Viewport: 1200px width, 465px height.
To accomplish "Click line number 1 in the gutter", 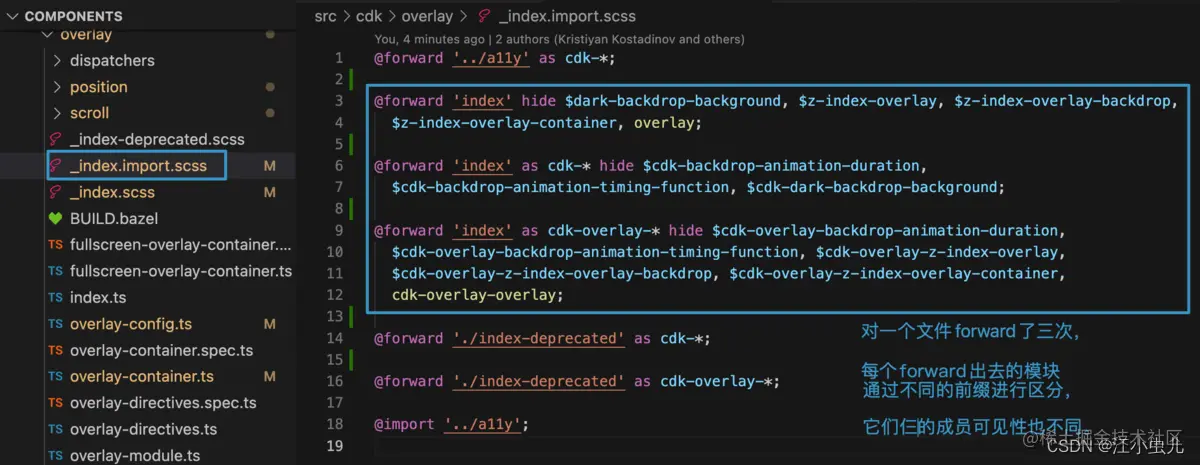I will (x=339, y=58).
